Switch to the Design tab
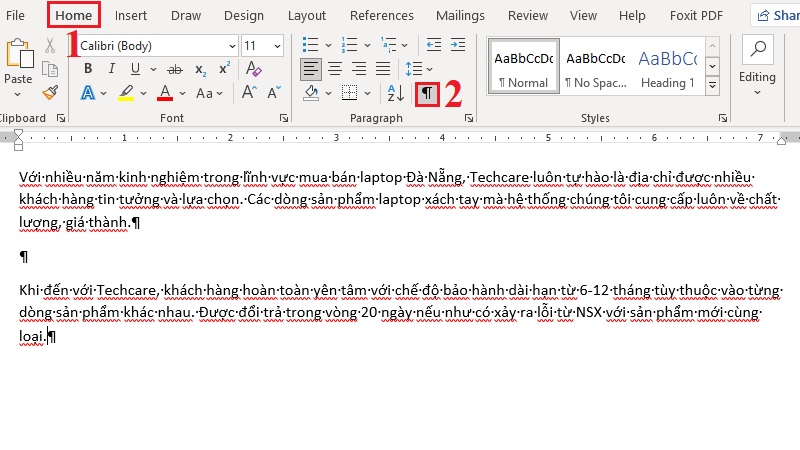800x450 pixels. [x=244, y=16]
